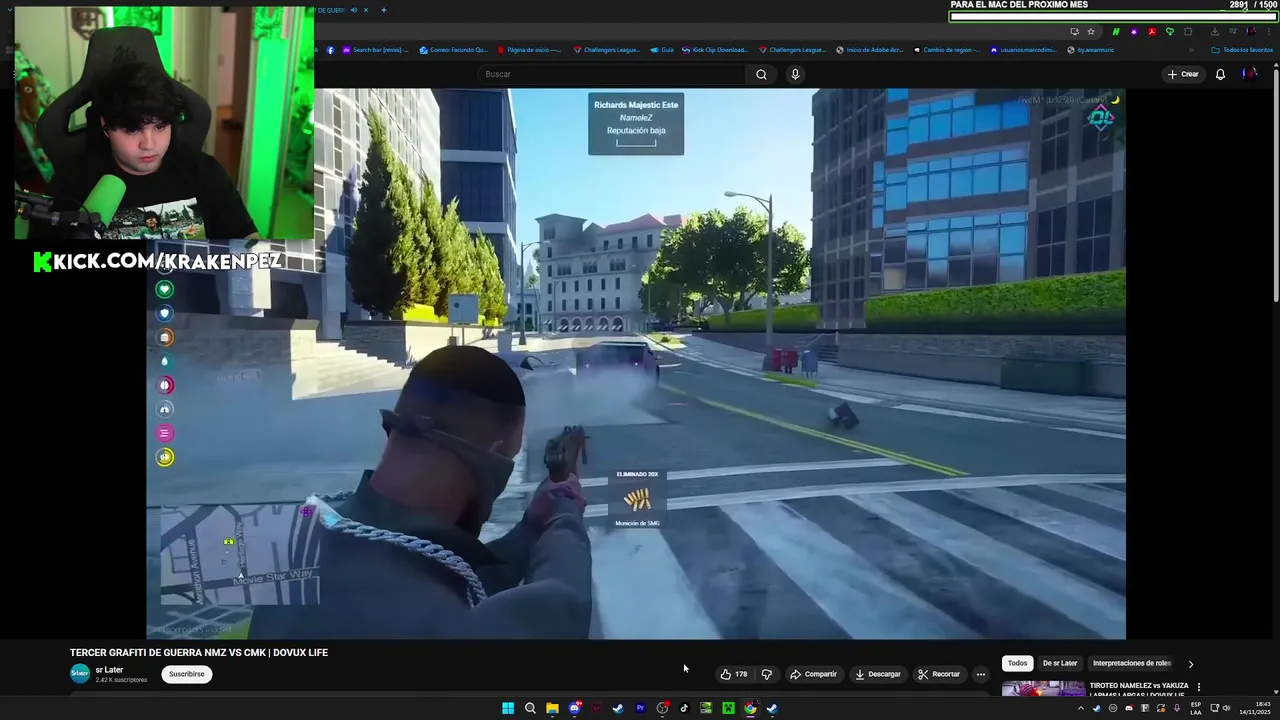The image size is (1280, 720).
Task: Dislike the video with thumbs down
Action: [x=767, y=674]
